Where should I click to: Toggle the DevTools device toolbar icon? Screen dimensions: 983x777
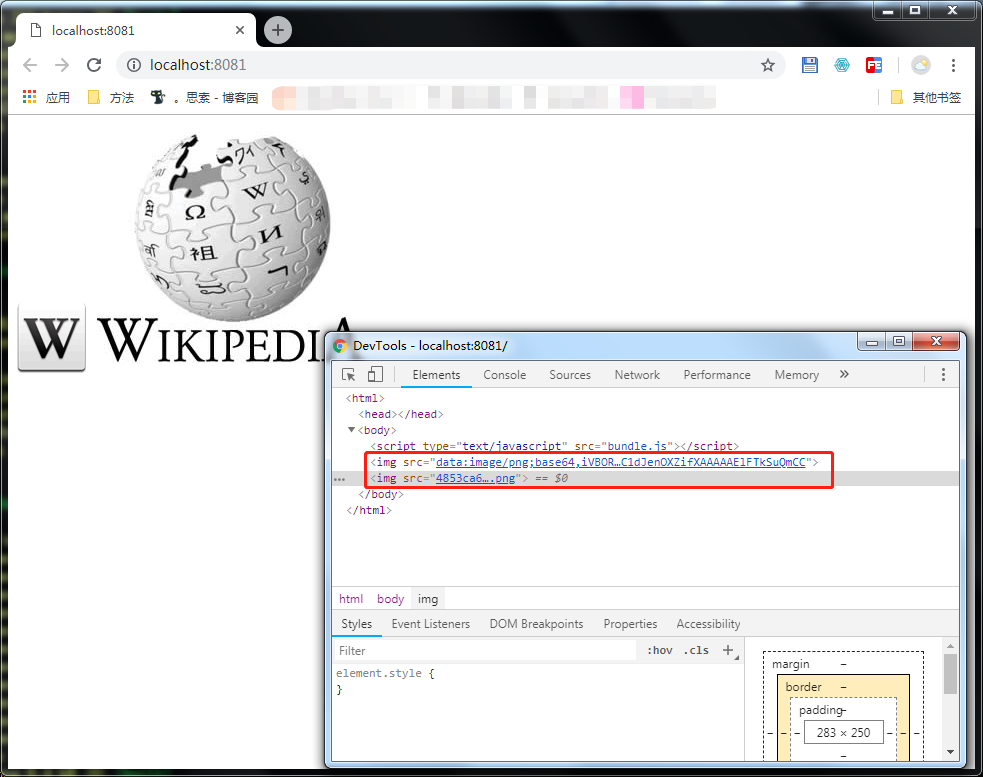point(375,374)
